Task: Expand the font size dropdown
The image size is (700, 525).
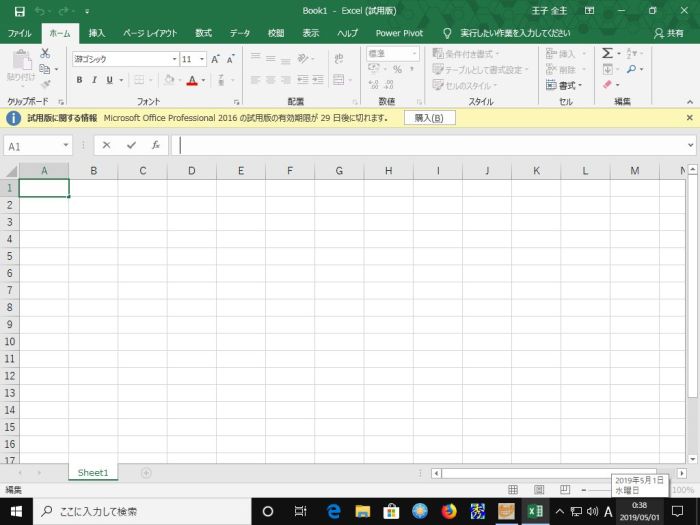Action: [201, 59]
